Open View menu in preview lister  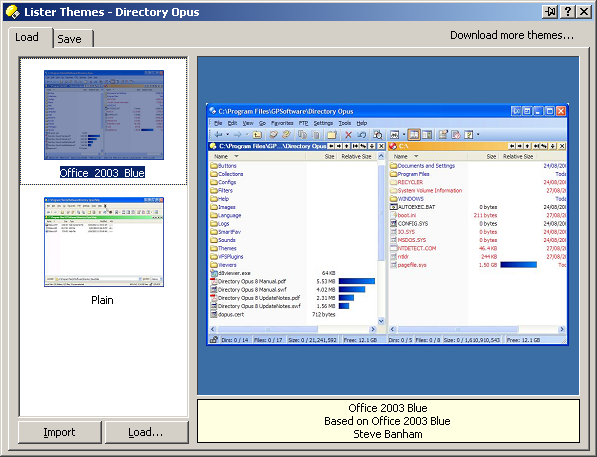coord(248,123)
